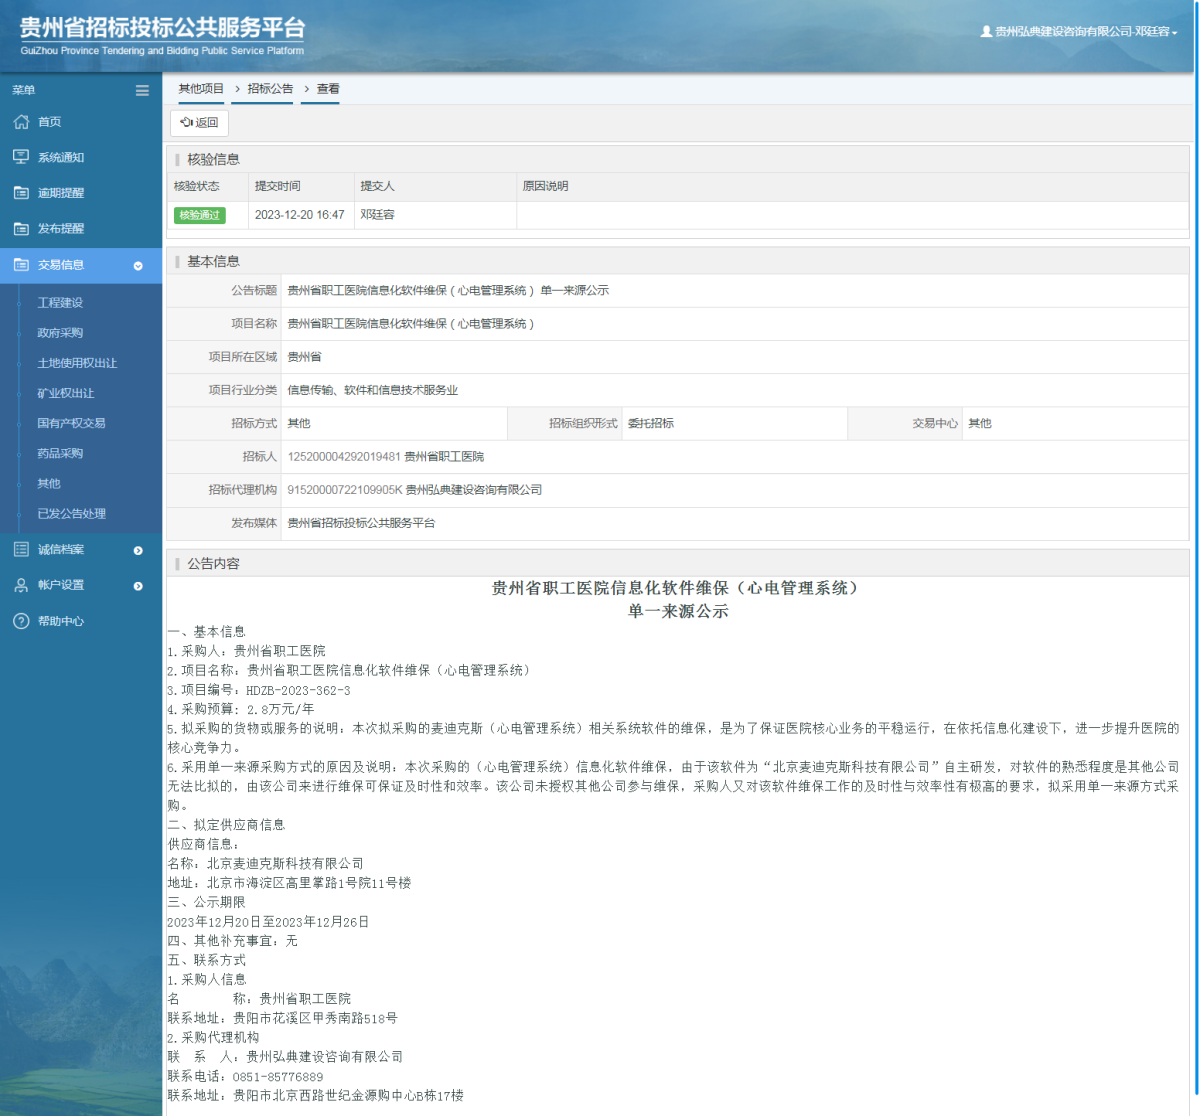Click the home icon beside 首页

tap(21, 122)
